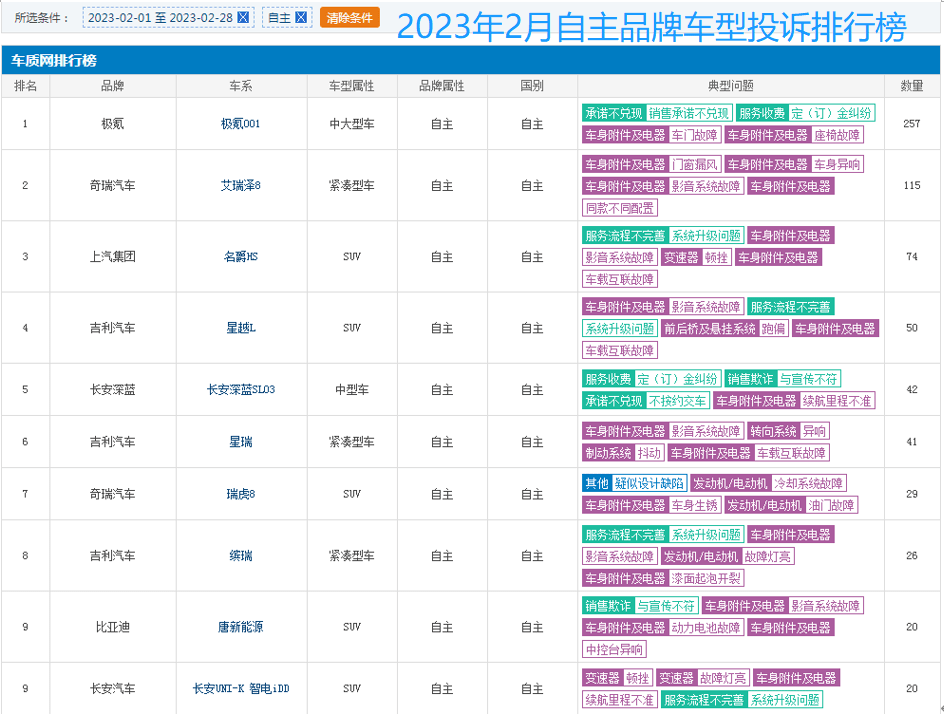Open the 星越L car series link
Image resolution: width=944 pixels, height=727 pixels.
tap(240, 328)
